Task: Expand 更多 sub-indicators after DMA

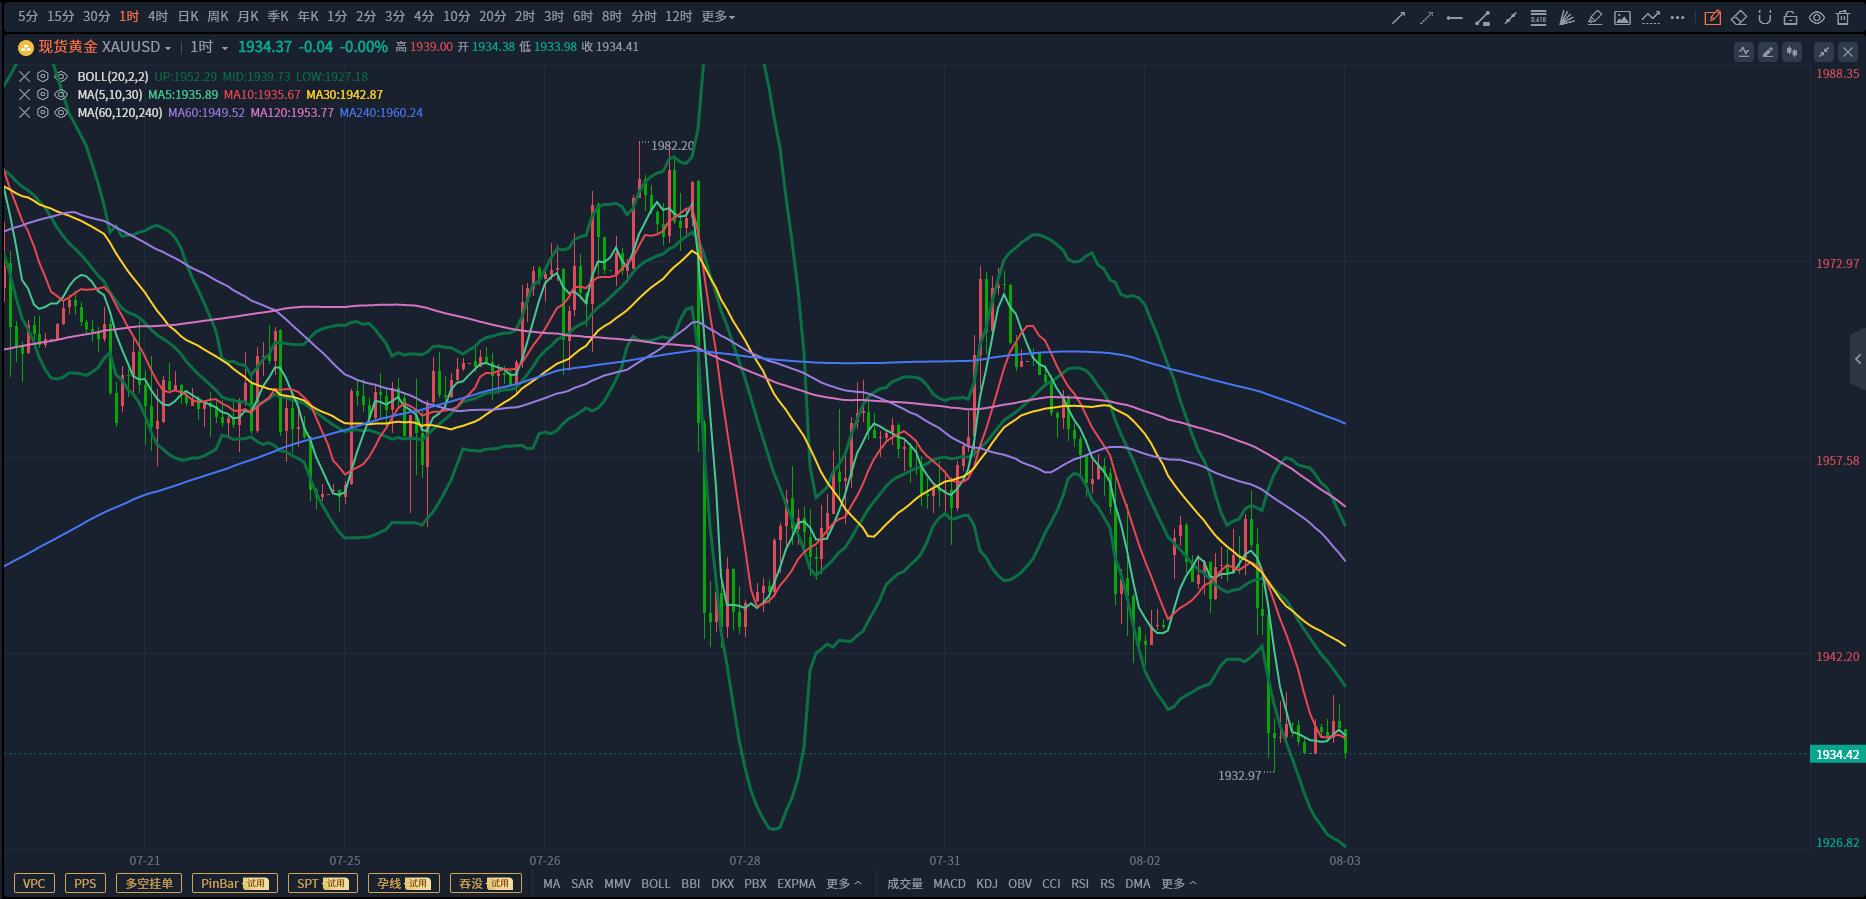Action: pyautogui.click(x=1179, y=884)
